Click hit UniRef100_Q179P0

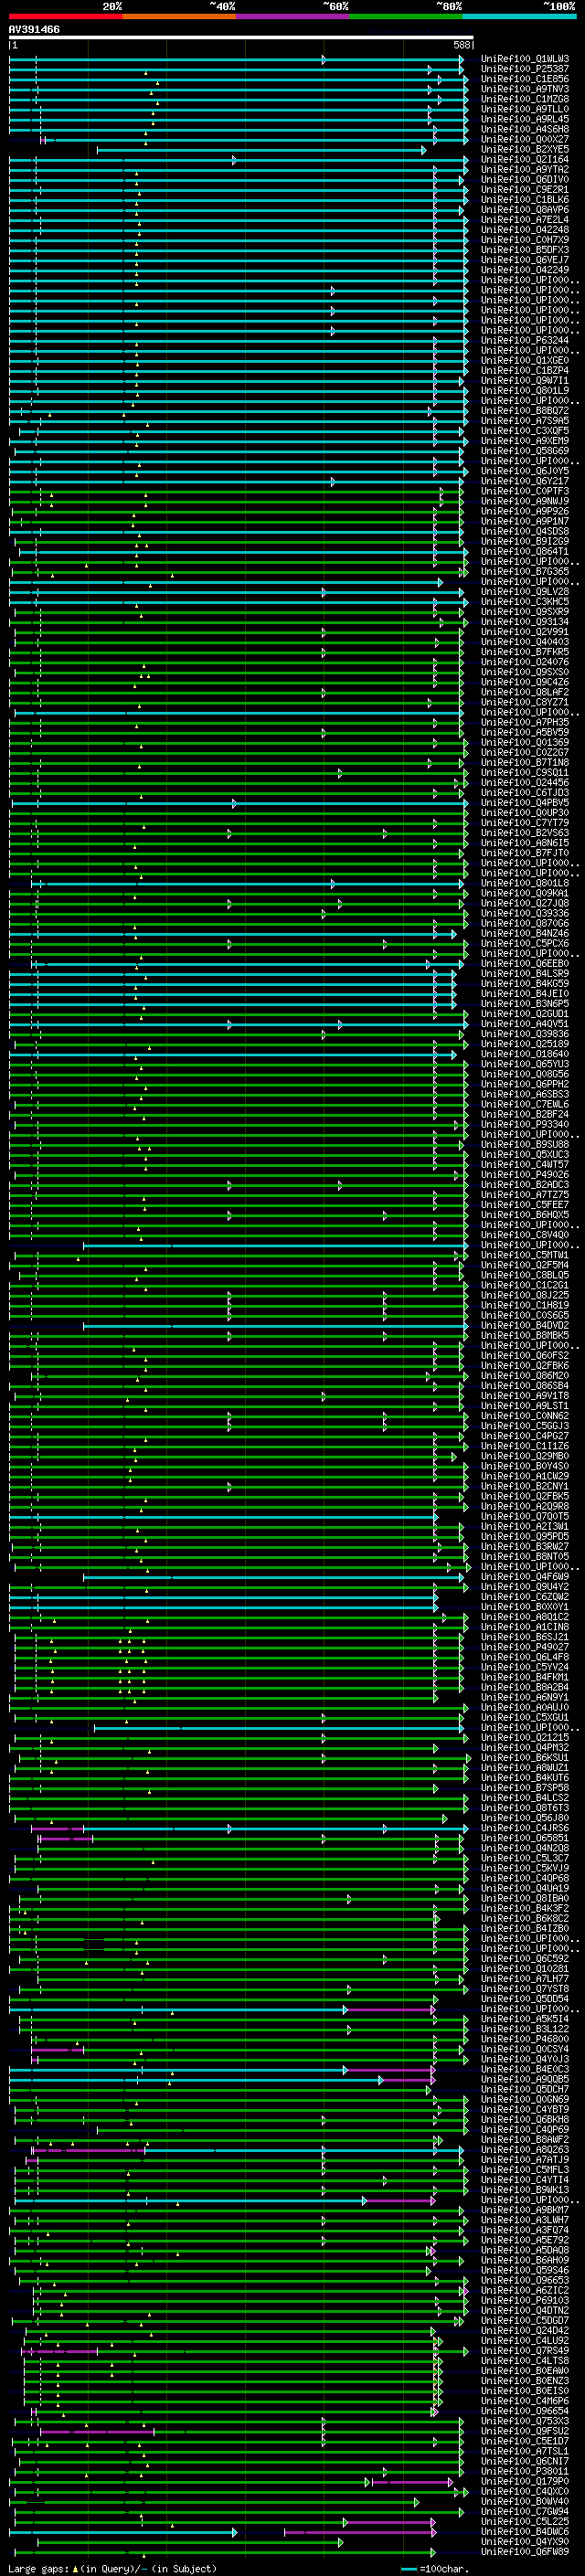click(x=525, y=2481)
